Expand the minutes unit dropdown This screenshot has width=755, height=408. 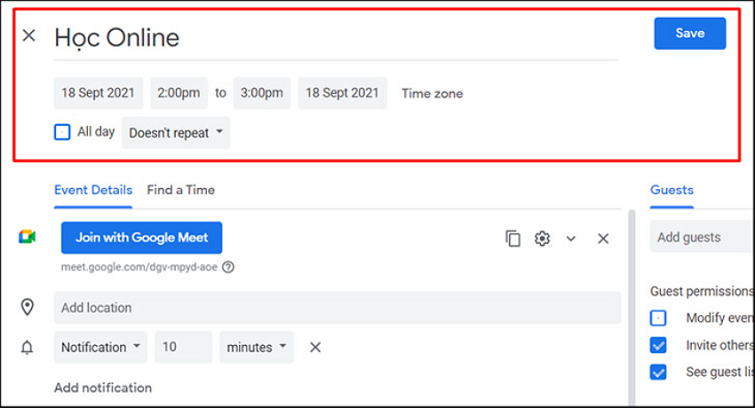click(x=256, y=347)
